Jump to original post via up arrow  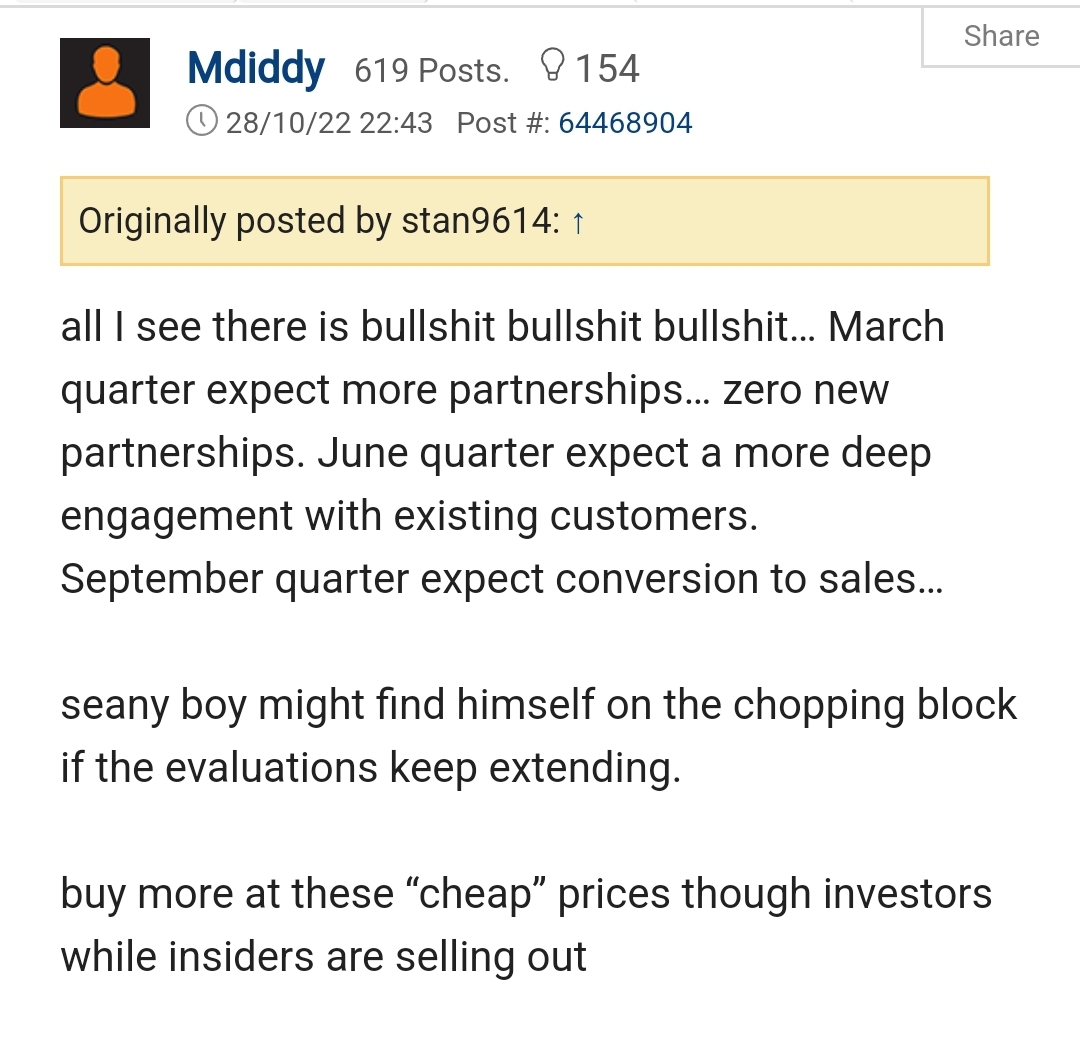[x=578, y=223]
